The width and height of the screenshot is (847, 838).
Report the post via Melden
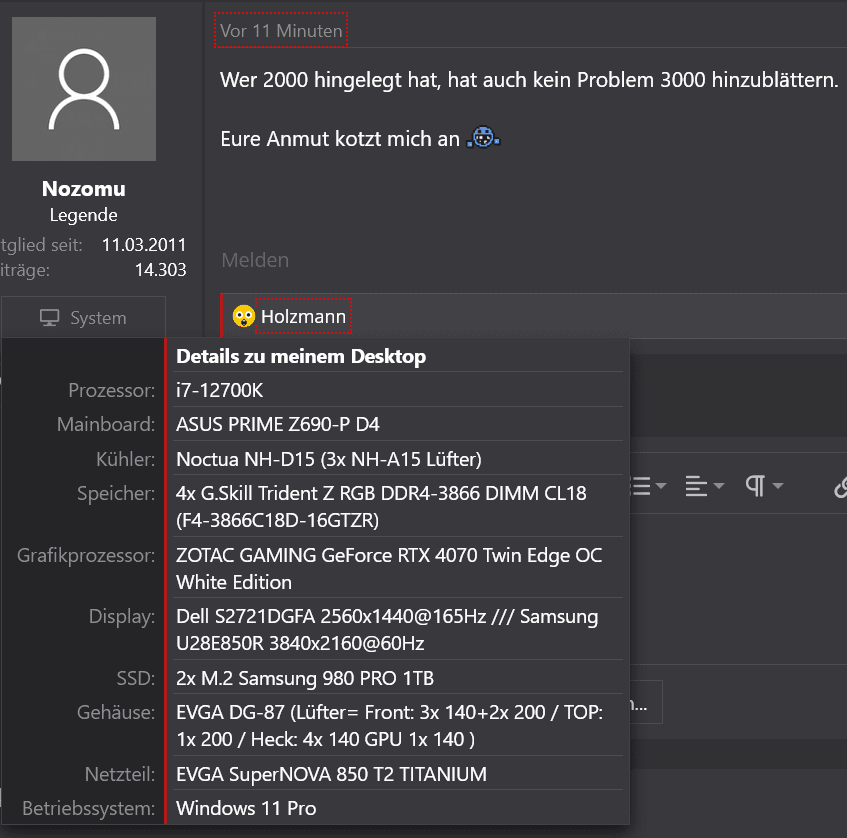(255, 260)
